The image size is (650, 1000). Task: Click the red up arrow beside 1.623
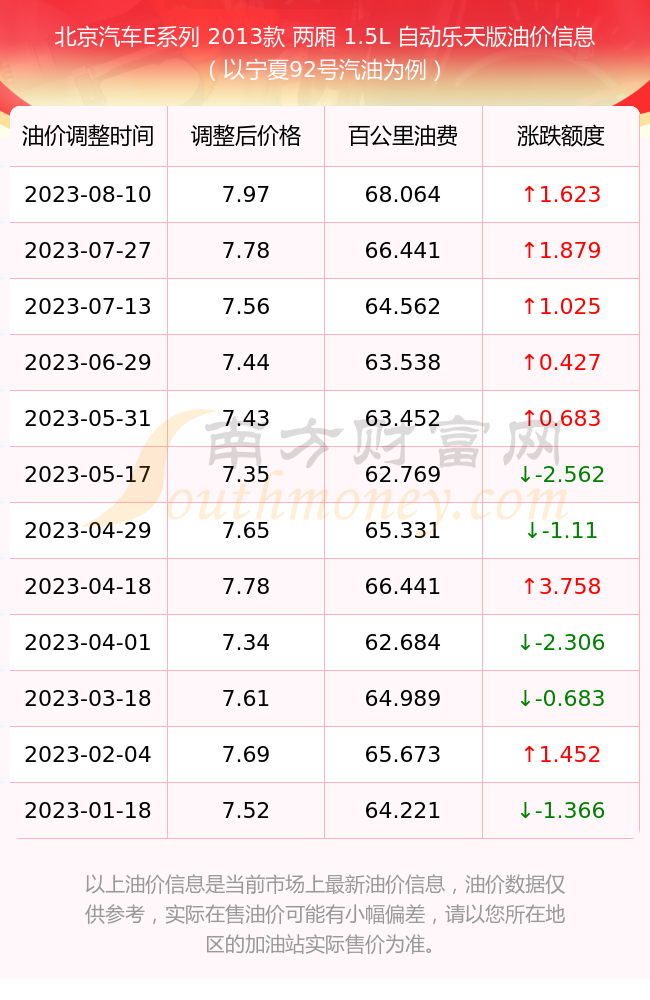pyautogui.click(x=529, y=194)
